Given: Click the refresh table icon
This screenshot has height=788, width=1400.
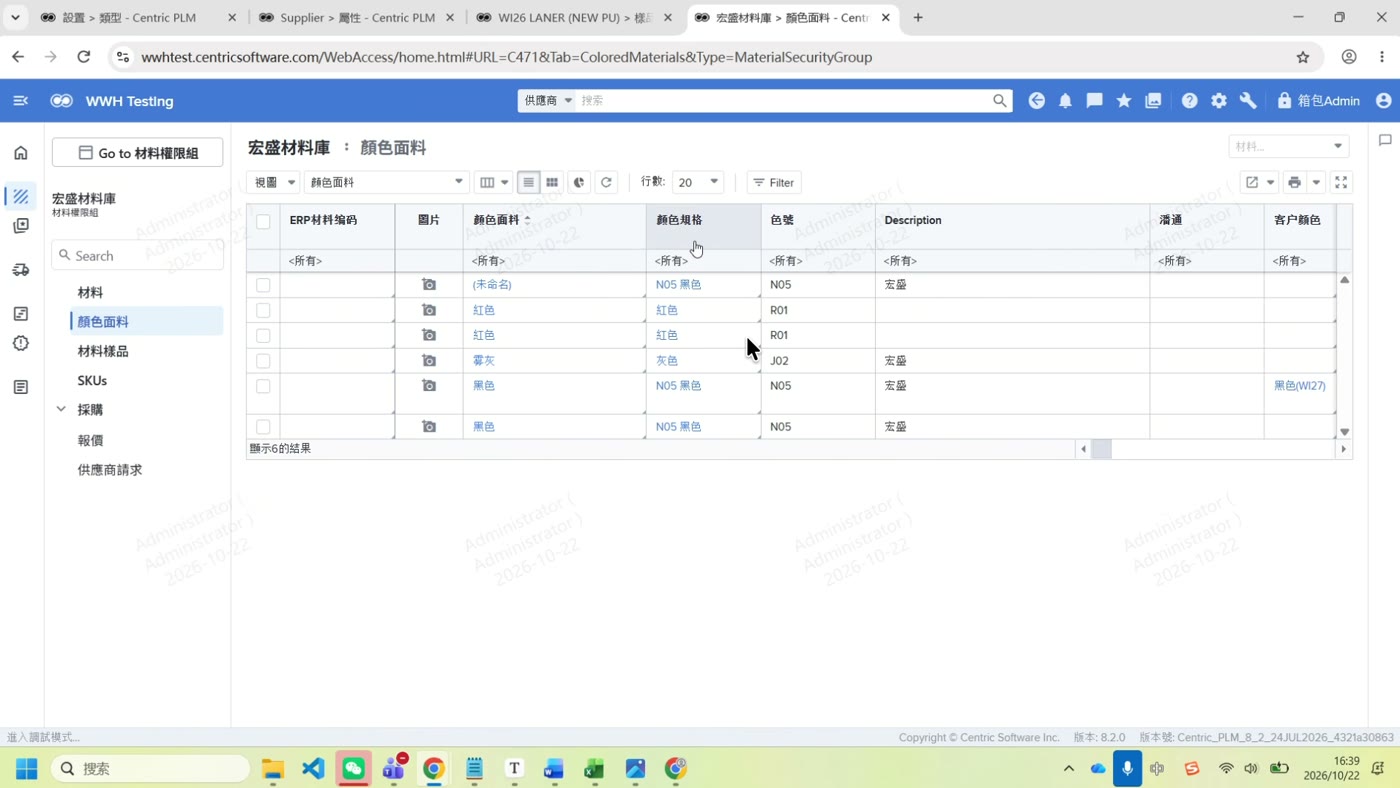Looking at the screenshot, I should coord(606,182).
